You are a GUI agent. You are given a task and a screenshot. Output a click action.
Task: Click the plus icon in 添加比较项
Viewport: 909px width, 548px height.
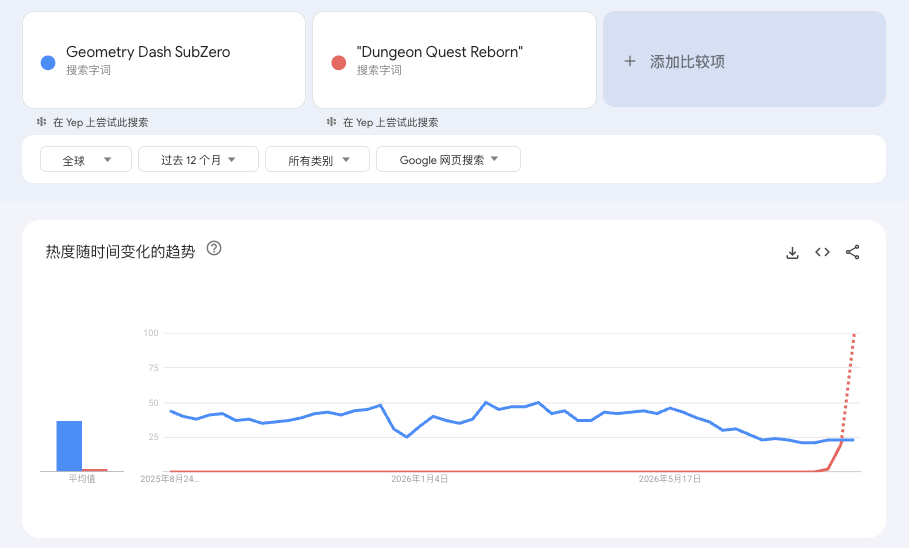pos(630,61)
